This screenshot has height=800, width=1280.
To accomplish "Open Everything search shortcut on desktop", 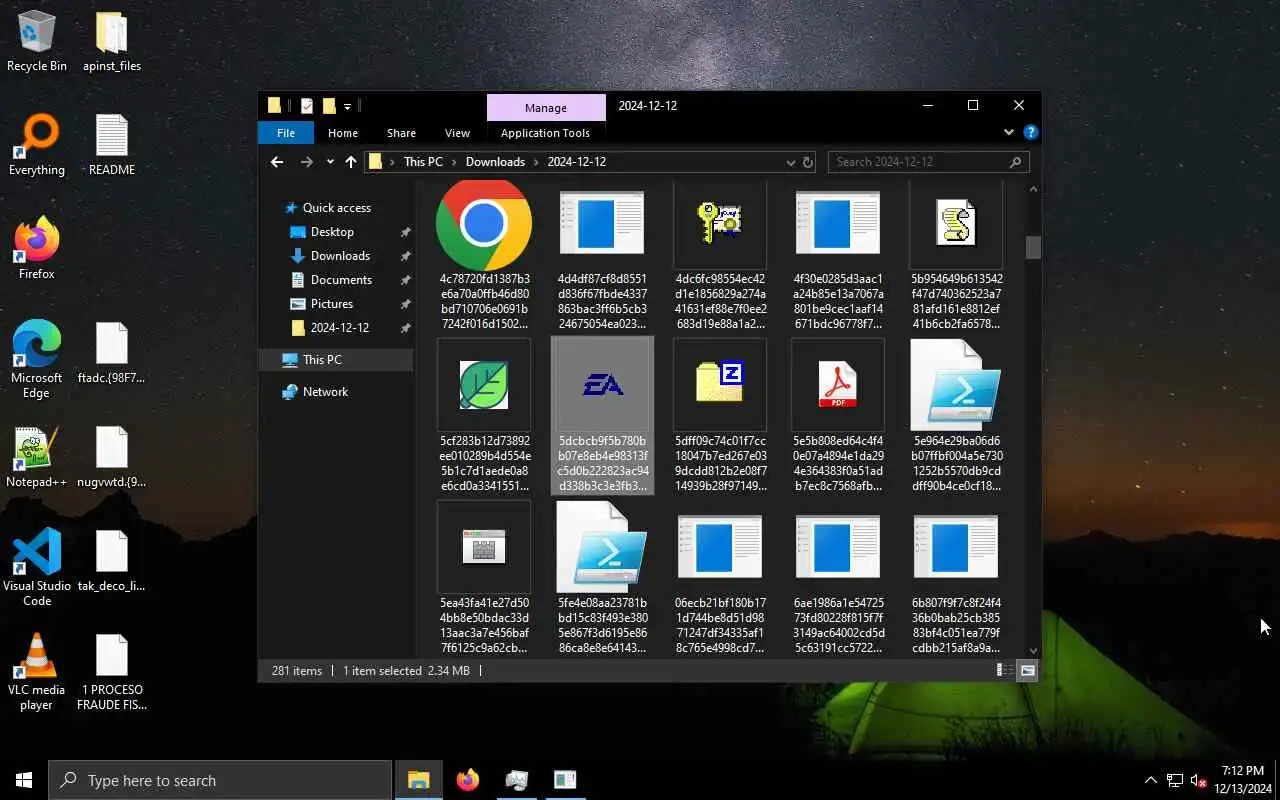I will coord(37,146).
